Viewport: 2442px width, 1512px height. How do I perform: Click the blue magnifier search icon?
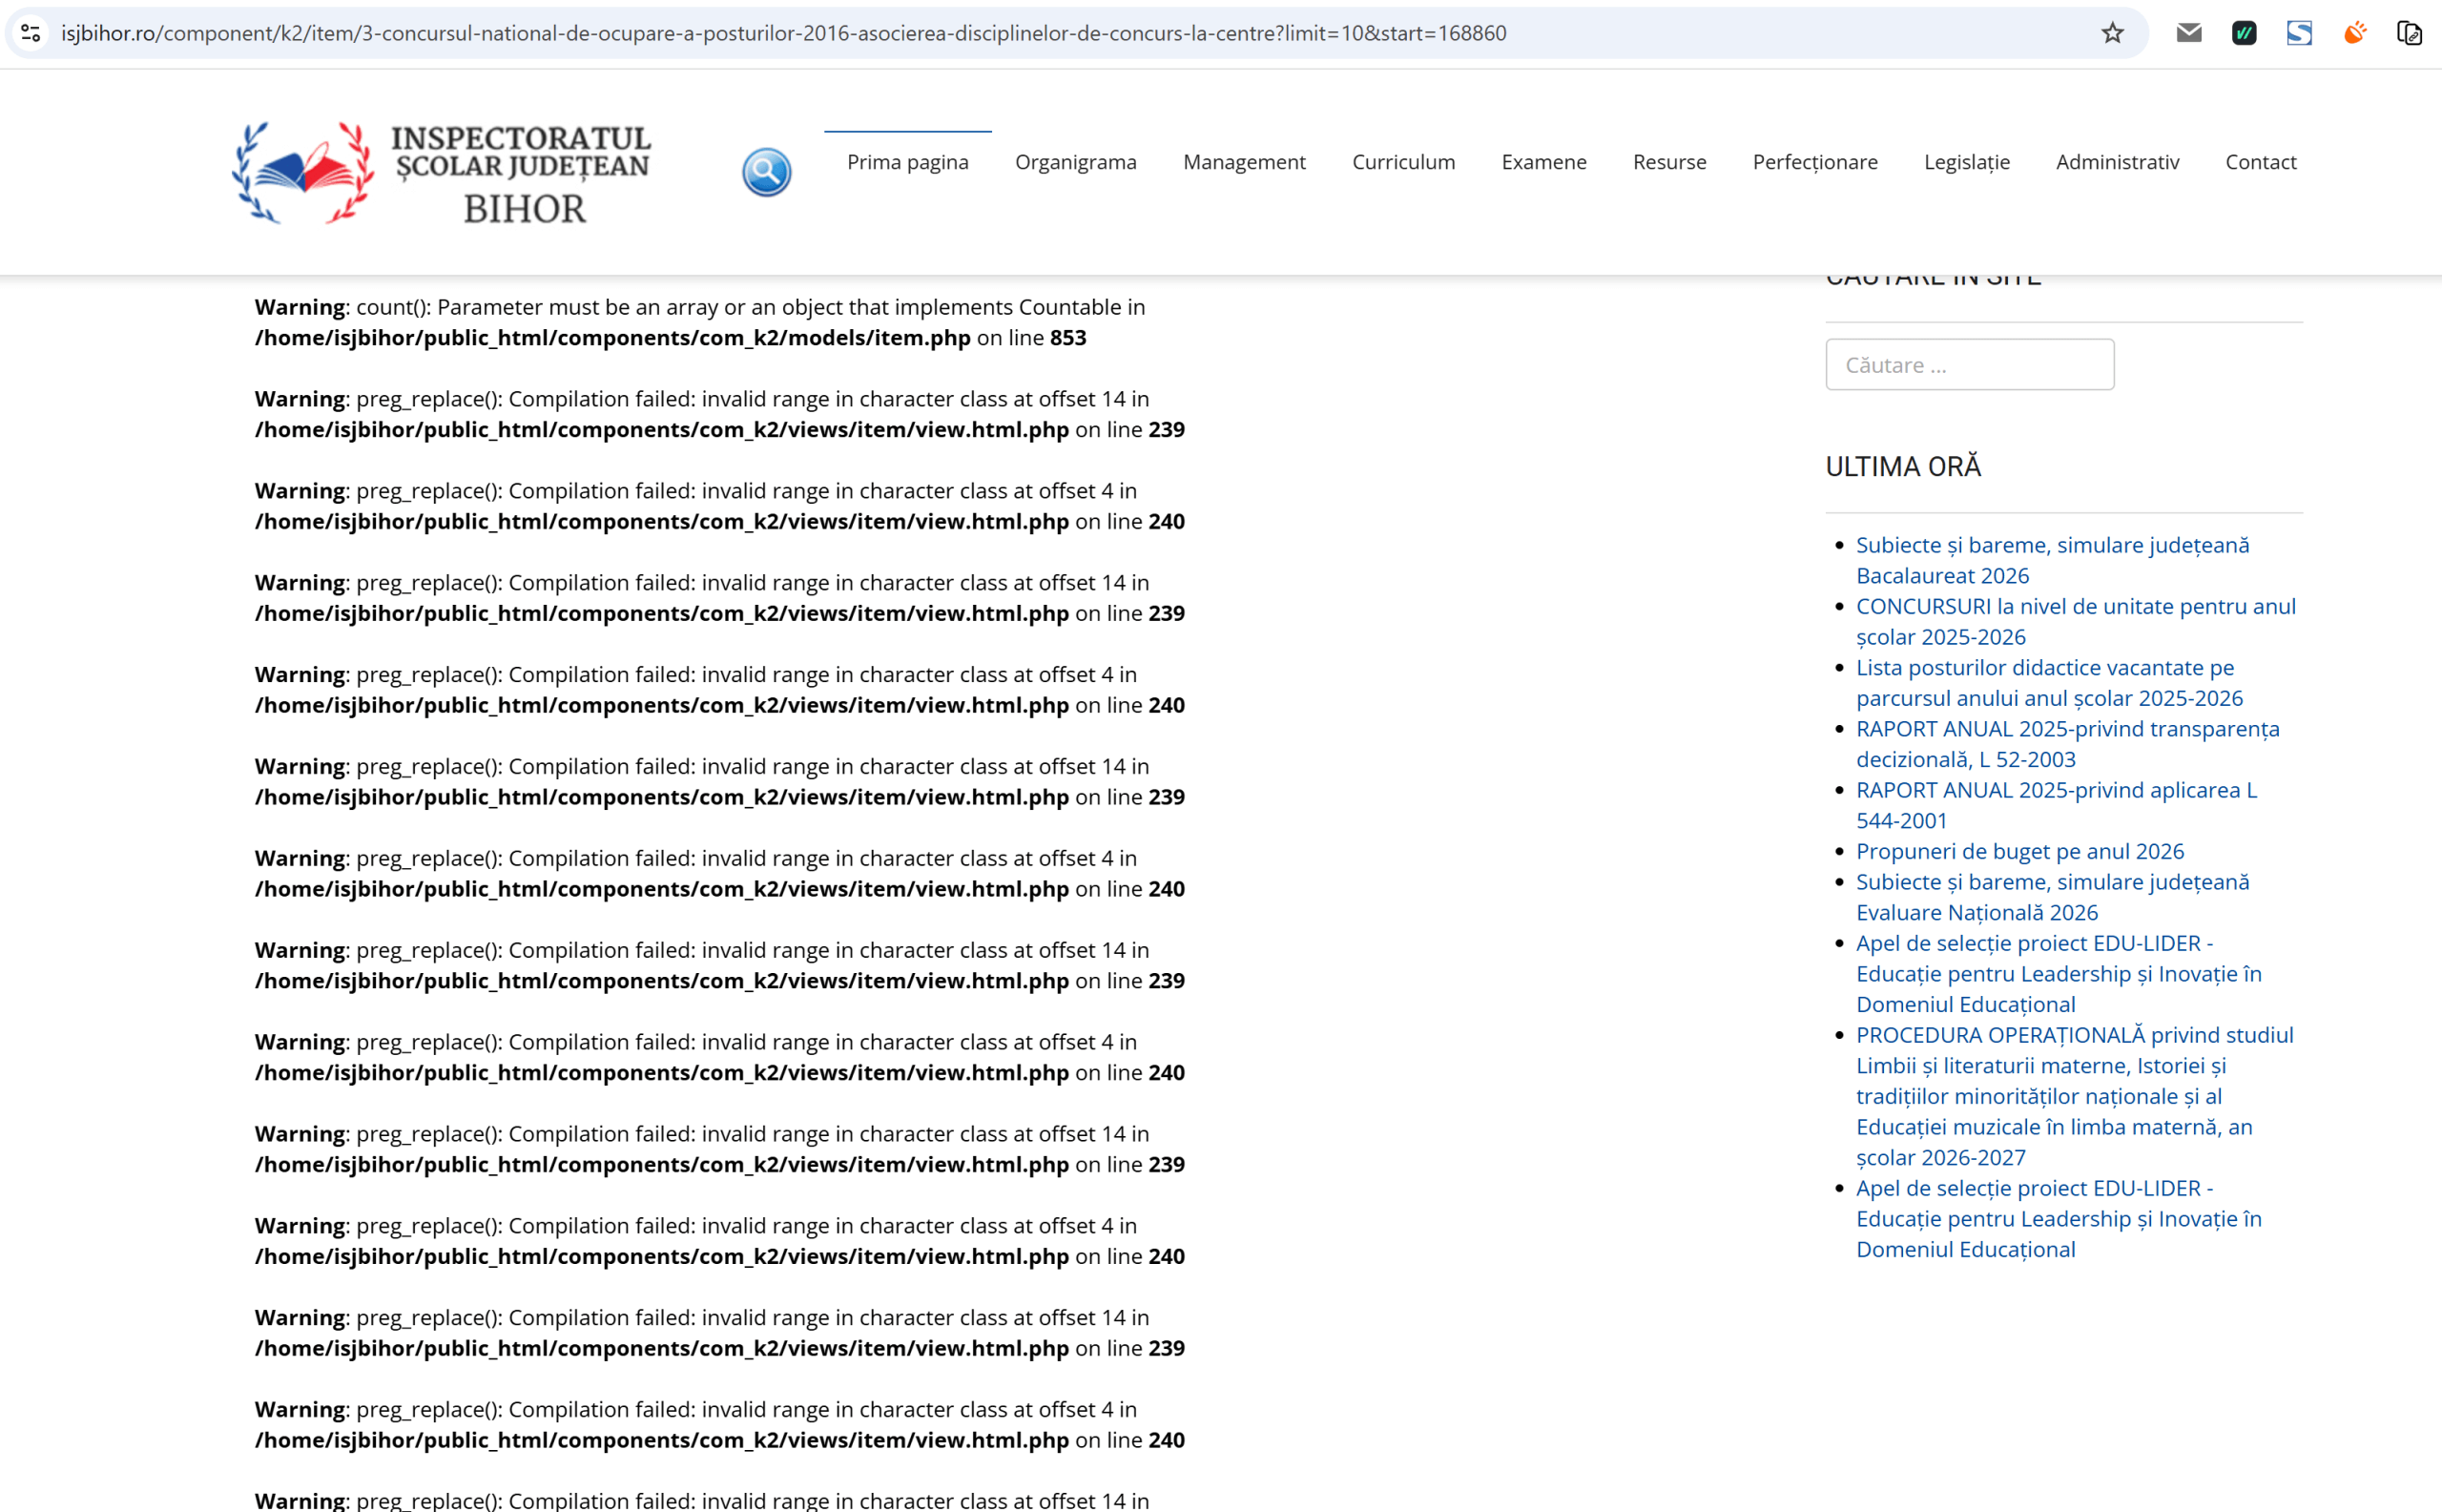point(766,172)
